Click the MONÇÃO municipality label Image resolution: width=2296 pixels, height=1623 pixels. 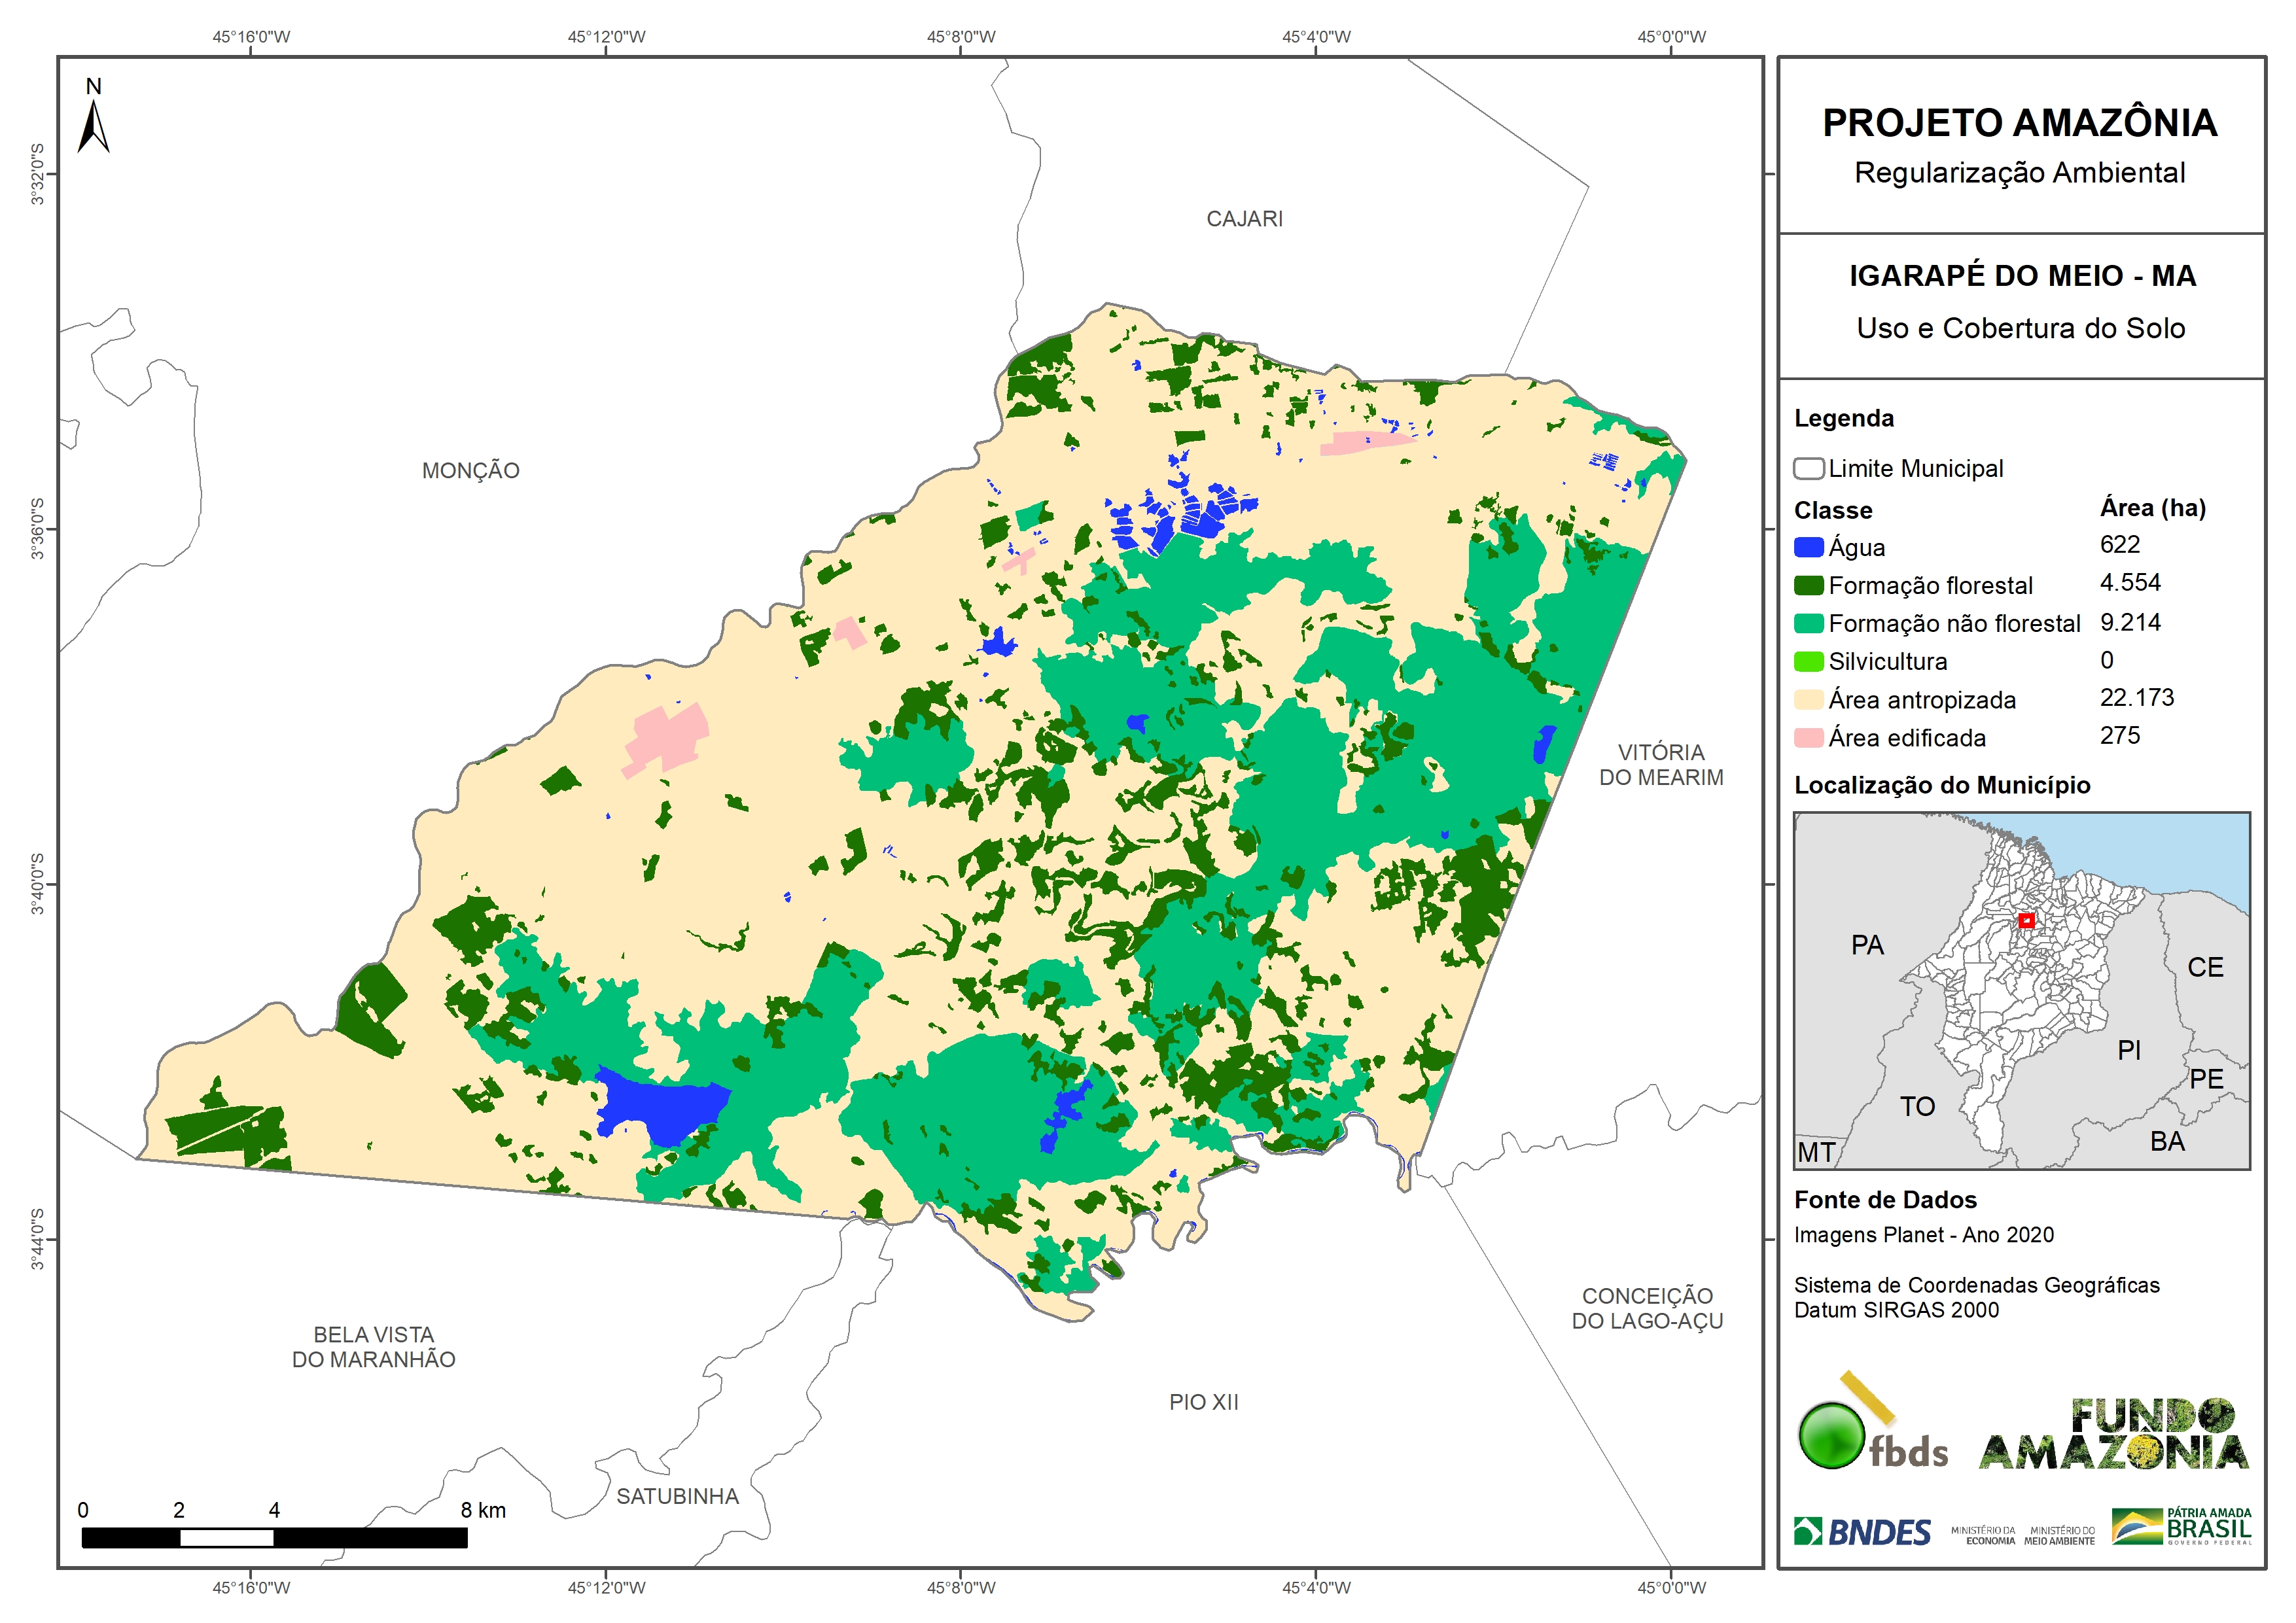(470, 471)
